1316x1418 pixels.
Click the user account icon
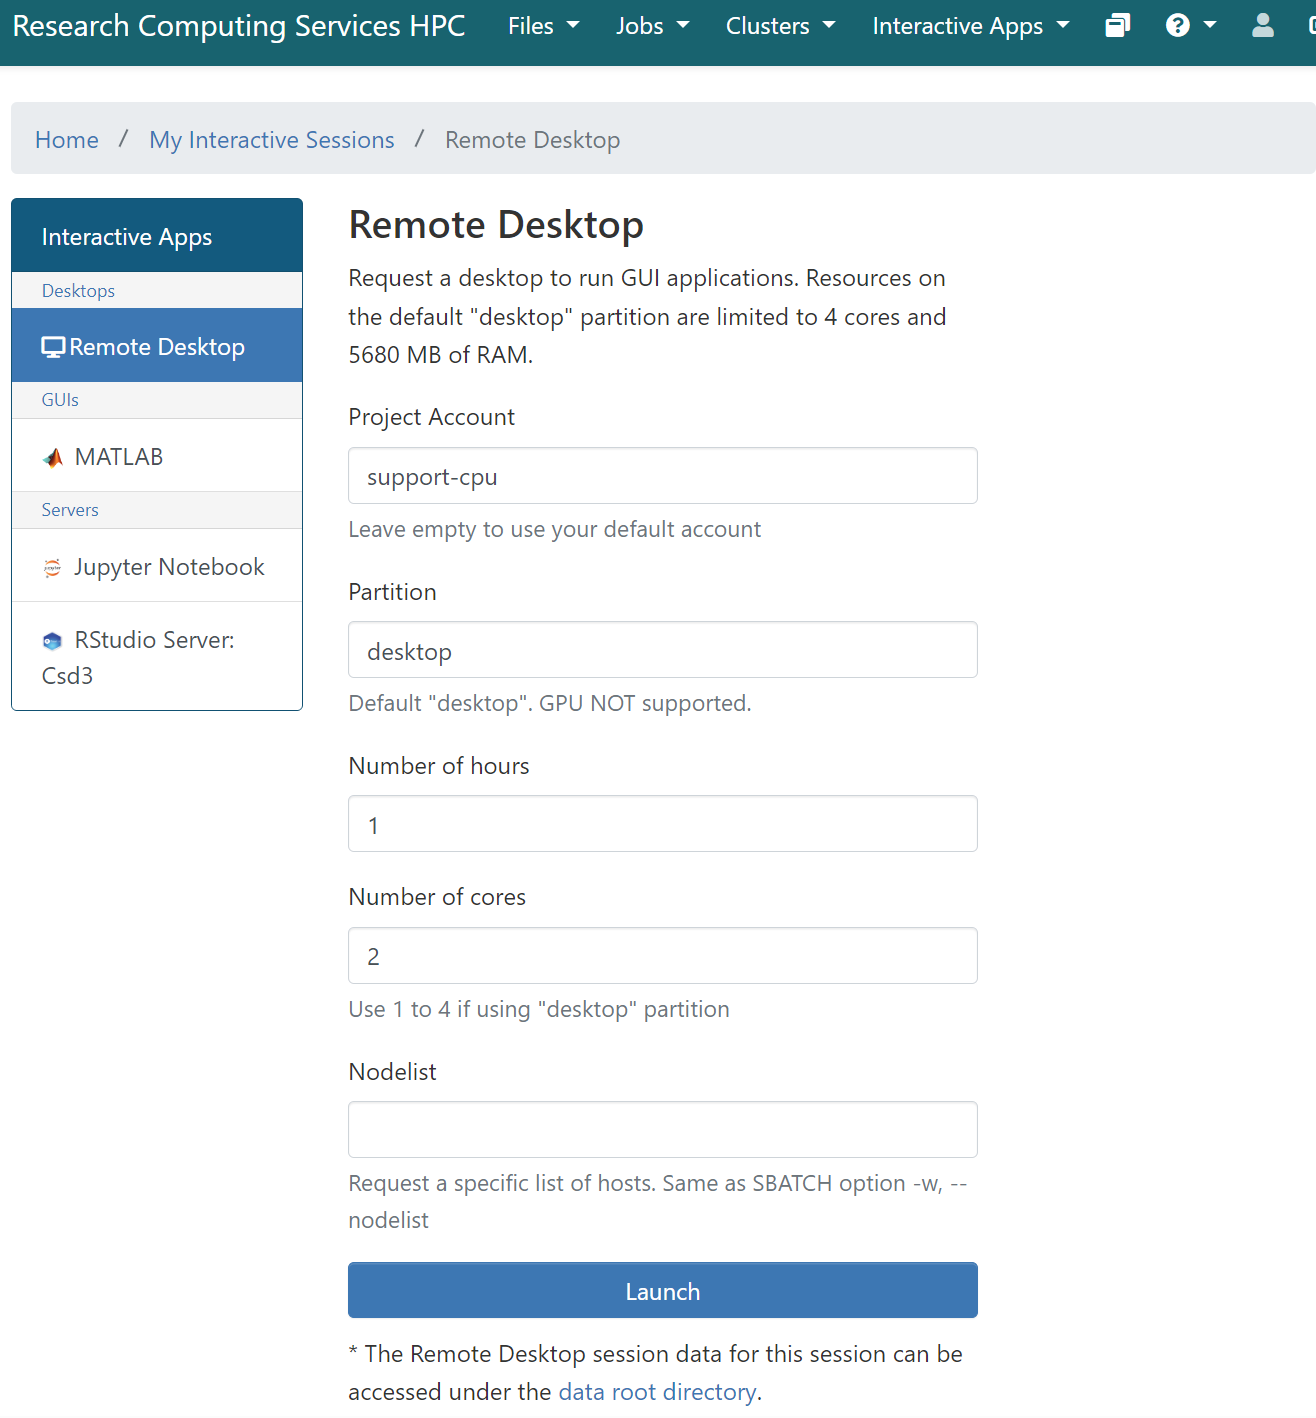[x=1262, y=26]
